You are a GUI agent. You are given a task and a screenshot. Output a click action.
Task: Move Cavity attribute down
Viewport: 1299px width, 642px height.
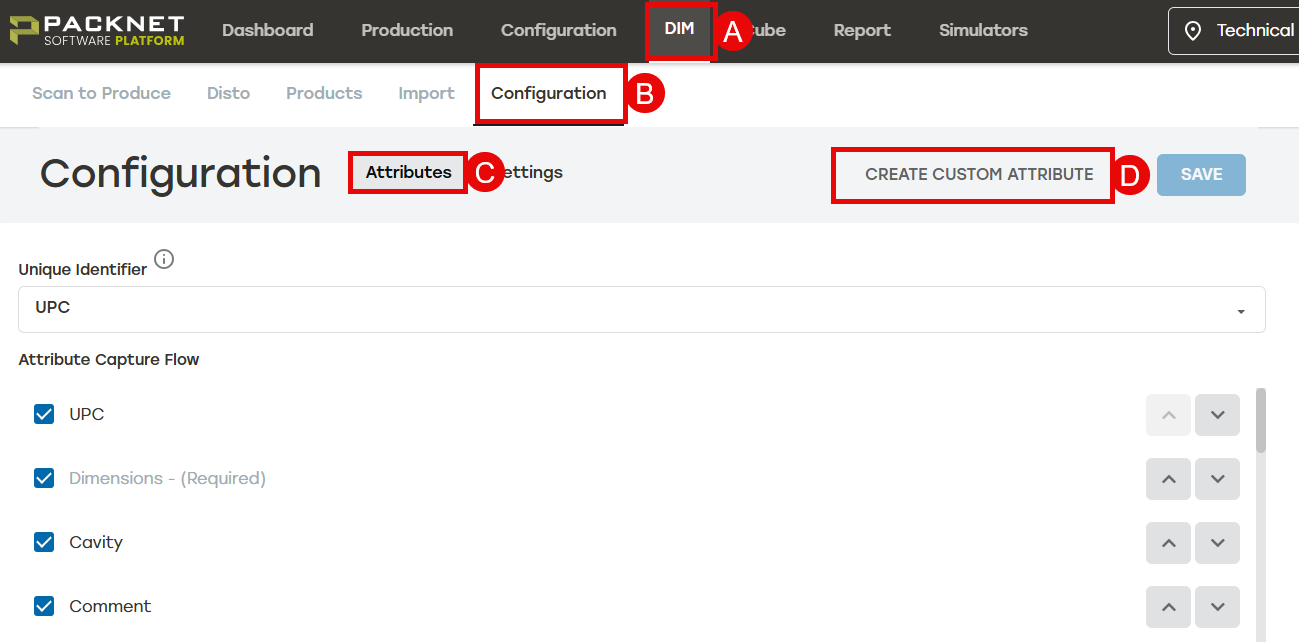click(1217, 543)
